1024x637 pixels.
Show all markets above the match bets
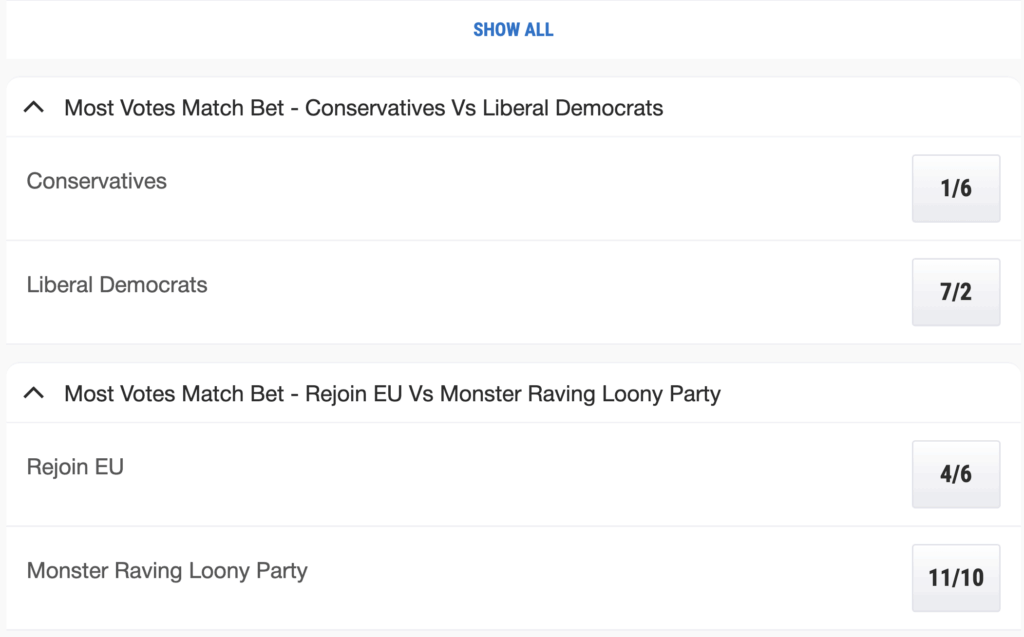point(513,30)
